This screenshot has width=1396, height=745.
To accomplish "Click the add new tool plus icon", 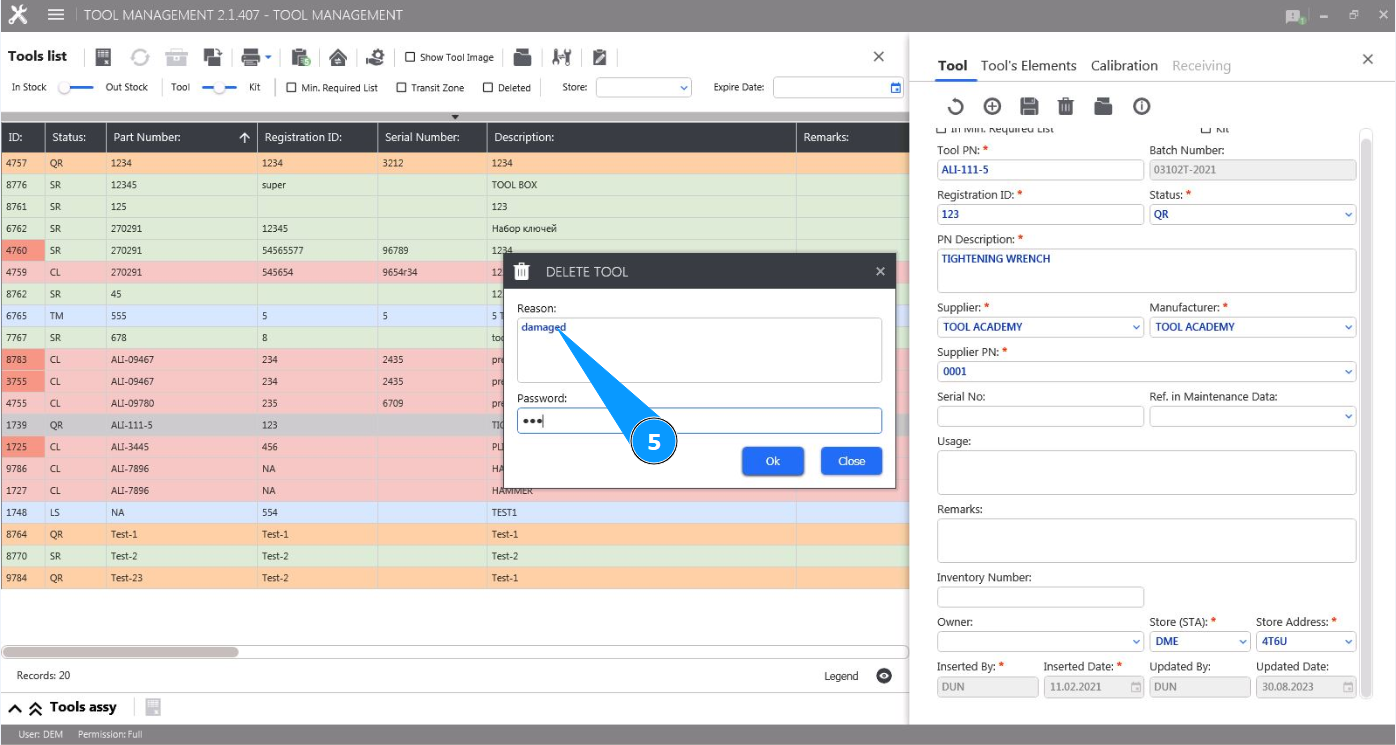I will coord(992,106).
